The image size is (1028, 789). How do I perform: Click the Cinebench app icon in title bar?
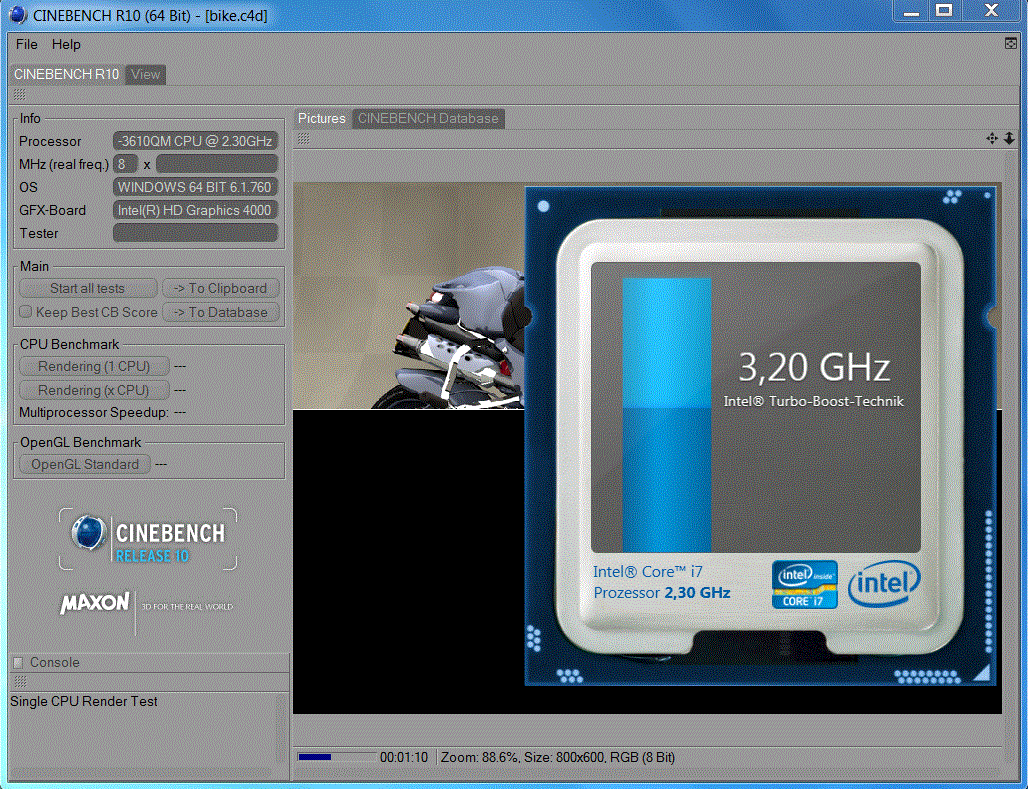coord(18,14)
